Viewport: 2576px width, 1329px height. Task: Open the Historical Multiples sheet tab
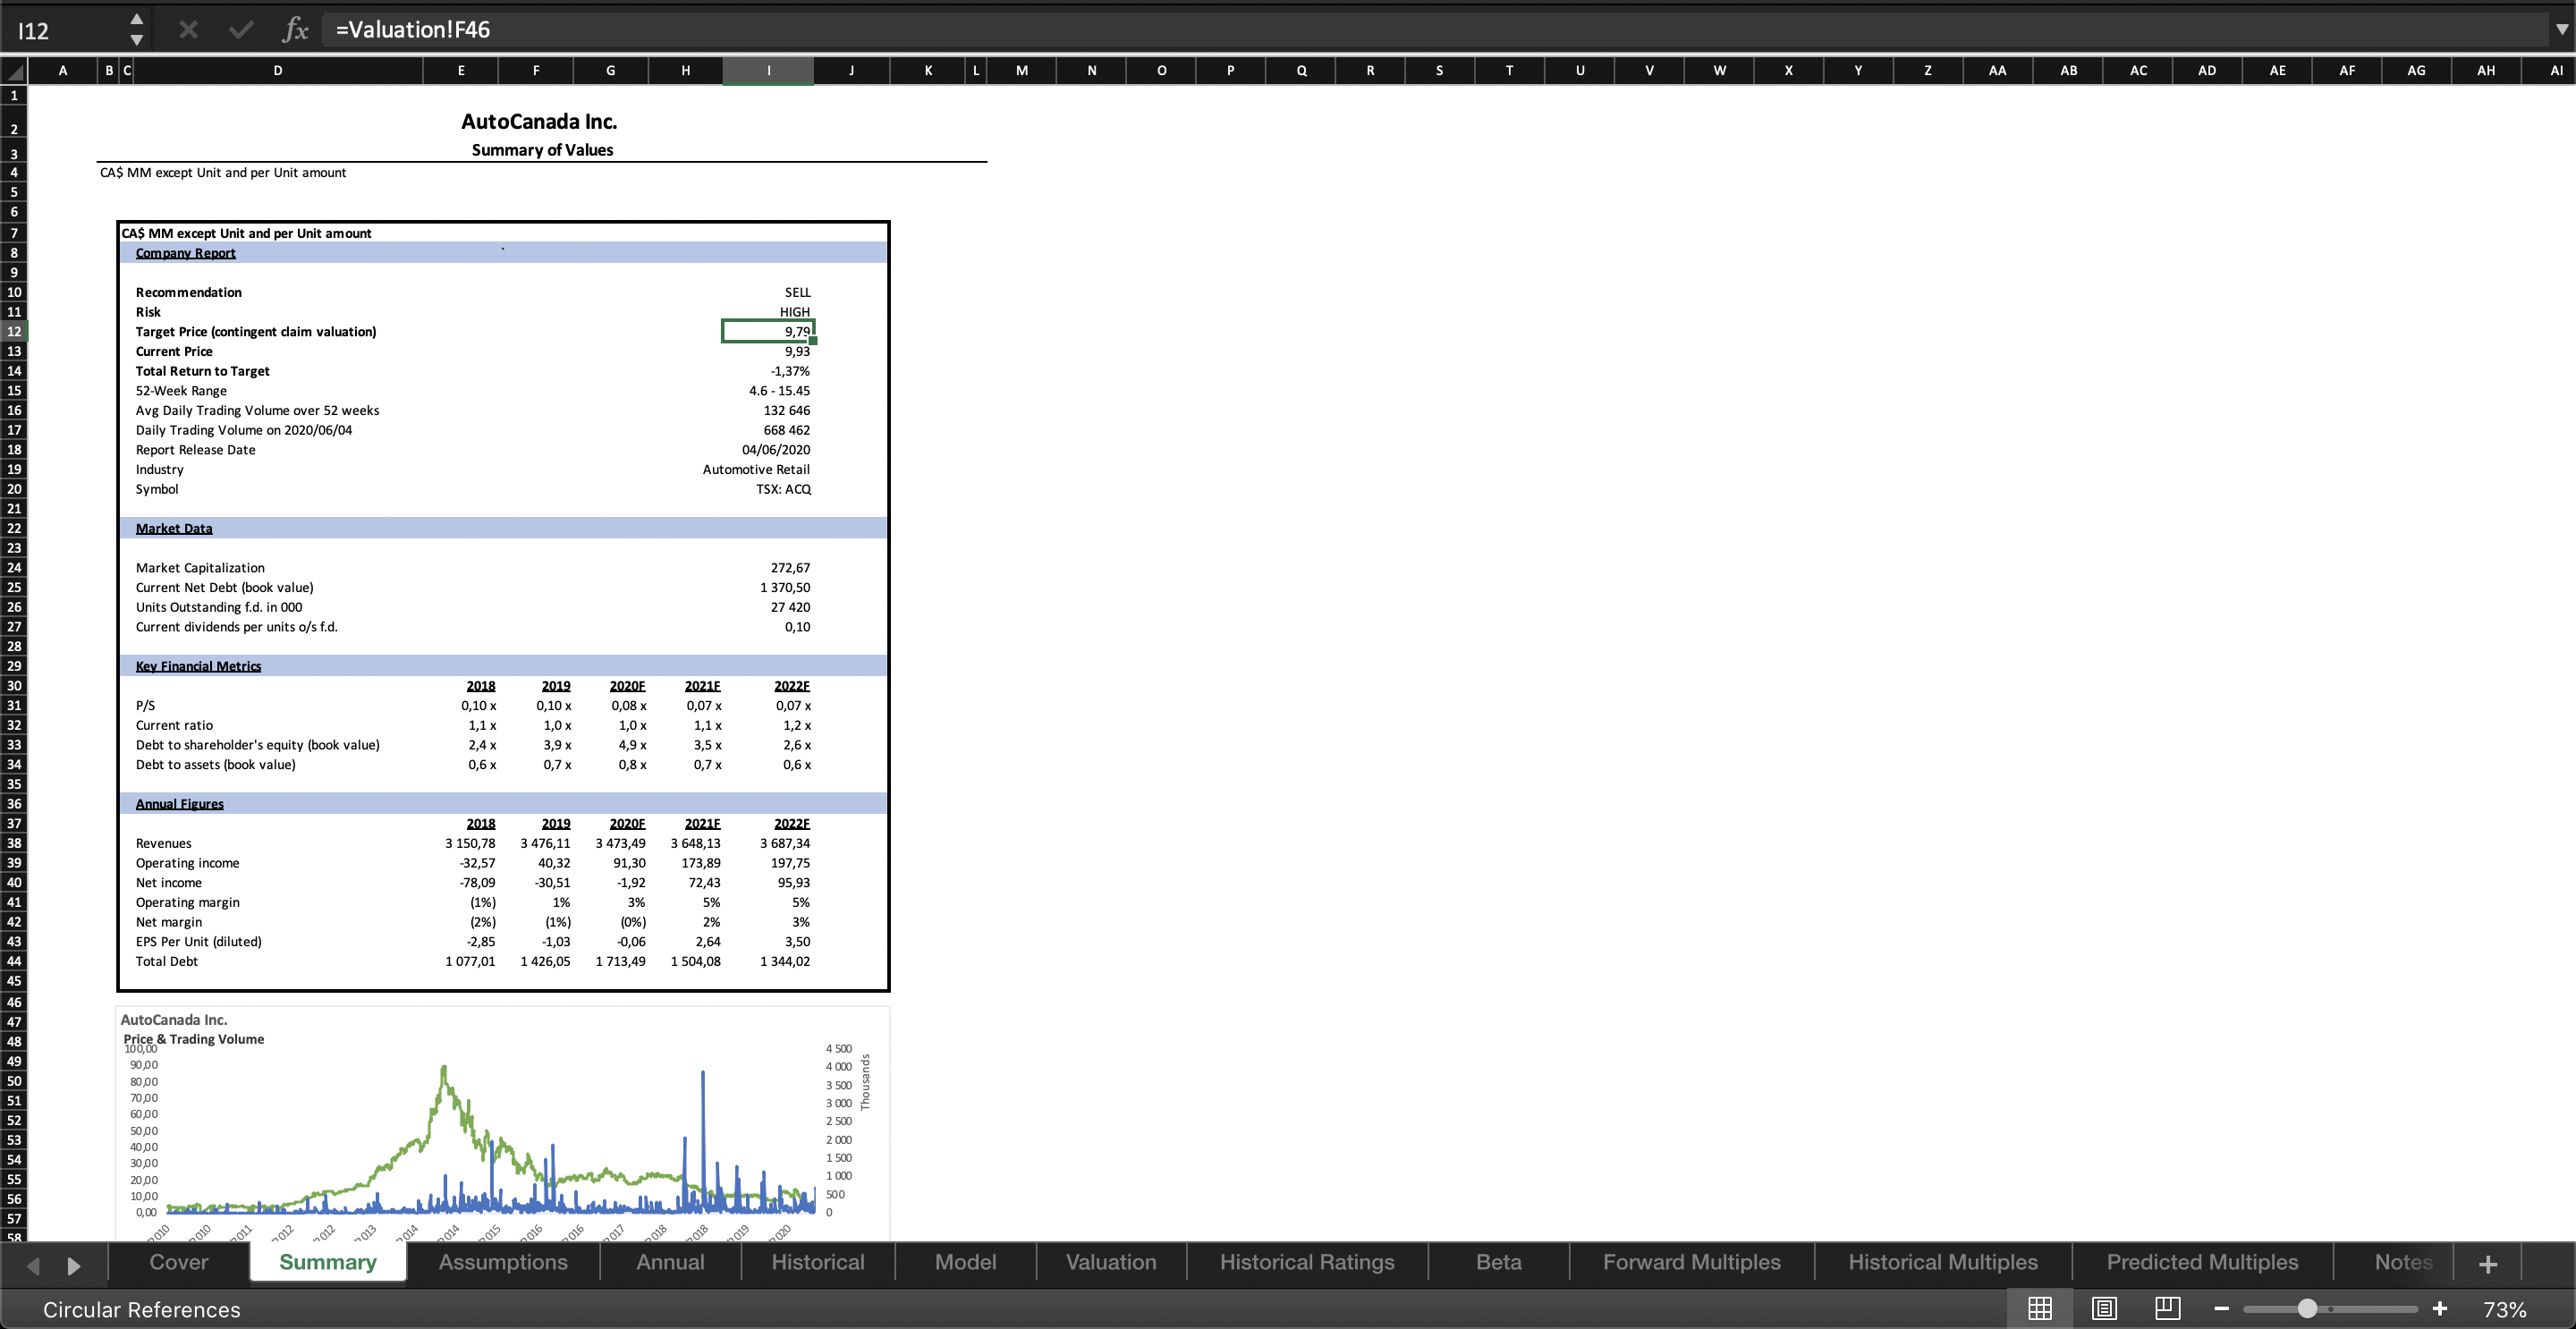click(1943, 1262)
